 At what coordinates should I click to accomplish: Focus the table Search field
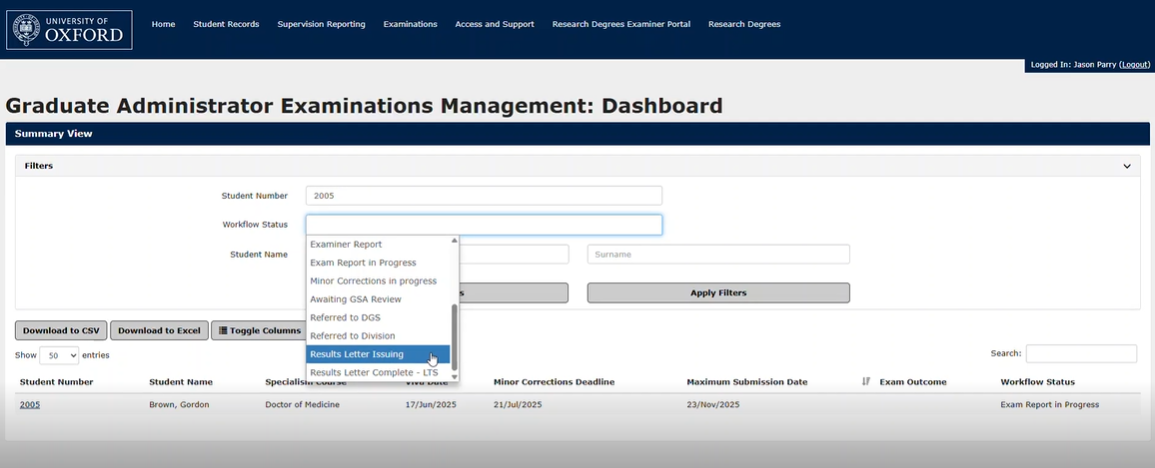(x=1080, y=353)
